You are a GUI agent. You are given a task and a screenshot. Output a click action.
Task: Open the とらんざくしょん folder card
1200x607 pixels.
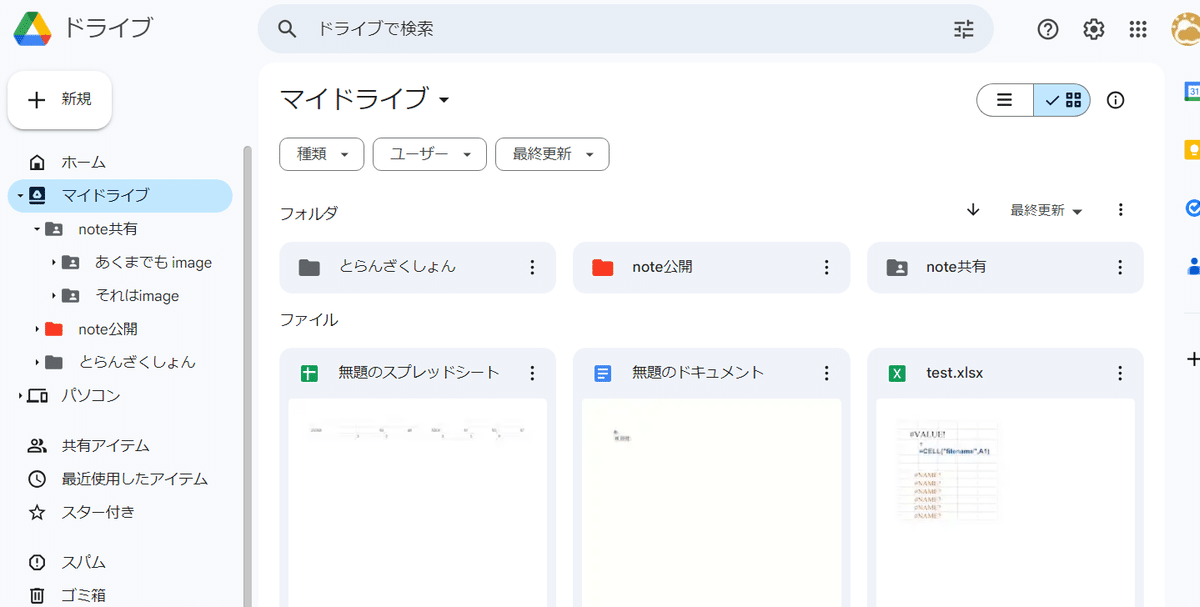pos(397,267)
